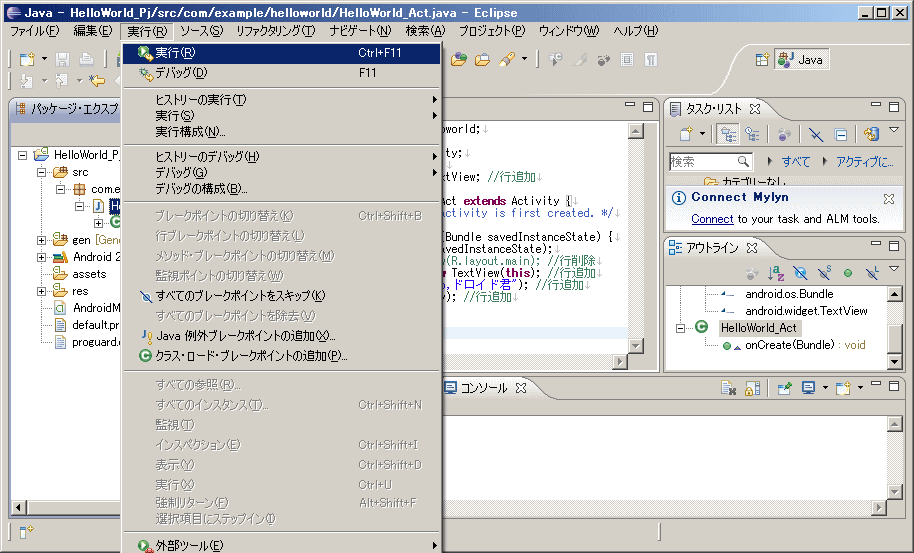Click Hide Completed Tasks icon in Task List
This screenshot has height=553, width=914.
[x=816, y=135]
